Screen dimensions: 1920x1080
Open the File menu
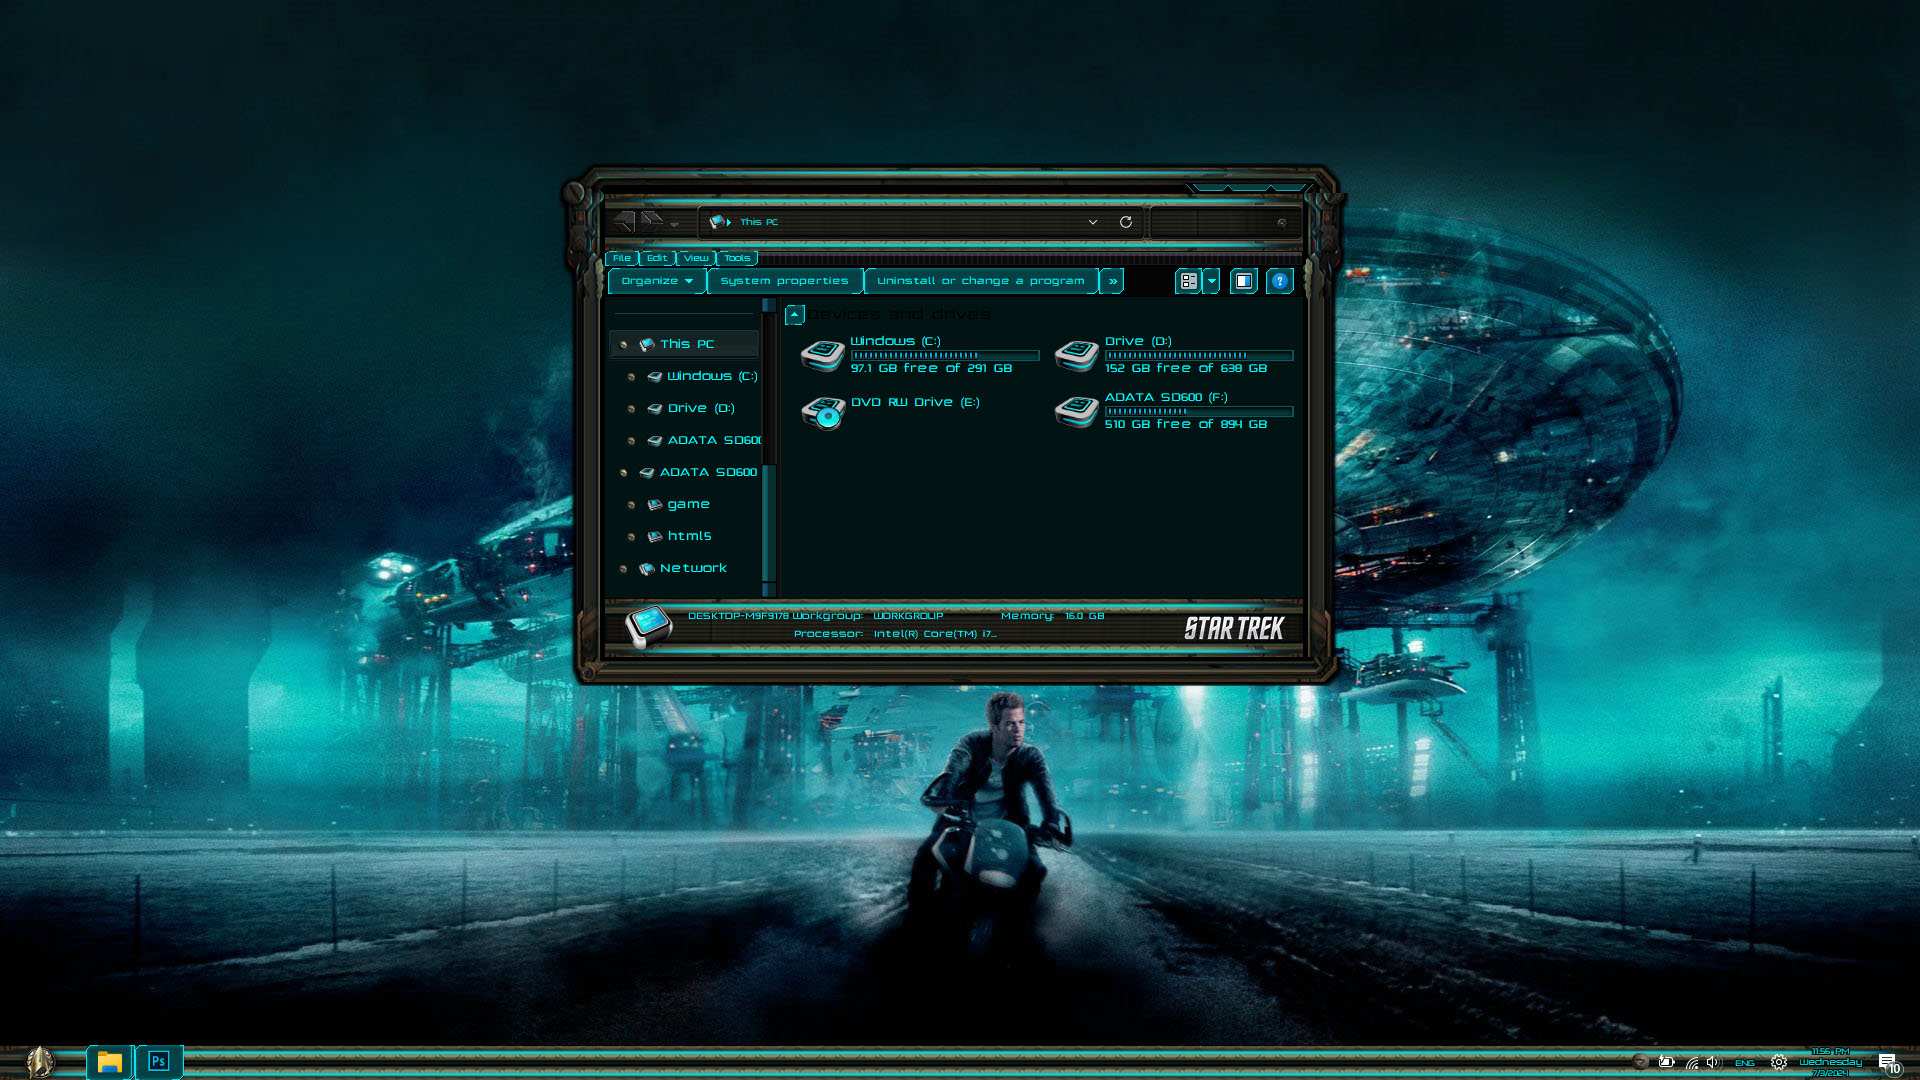coord(622,258)
